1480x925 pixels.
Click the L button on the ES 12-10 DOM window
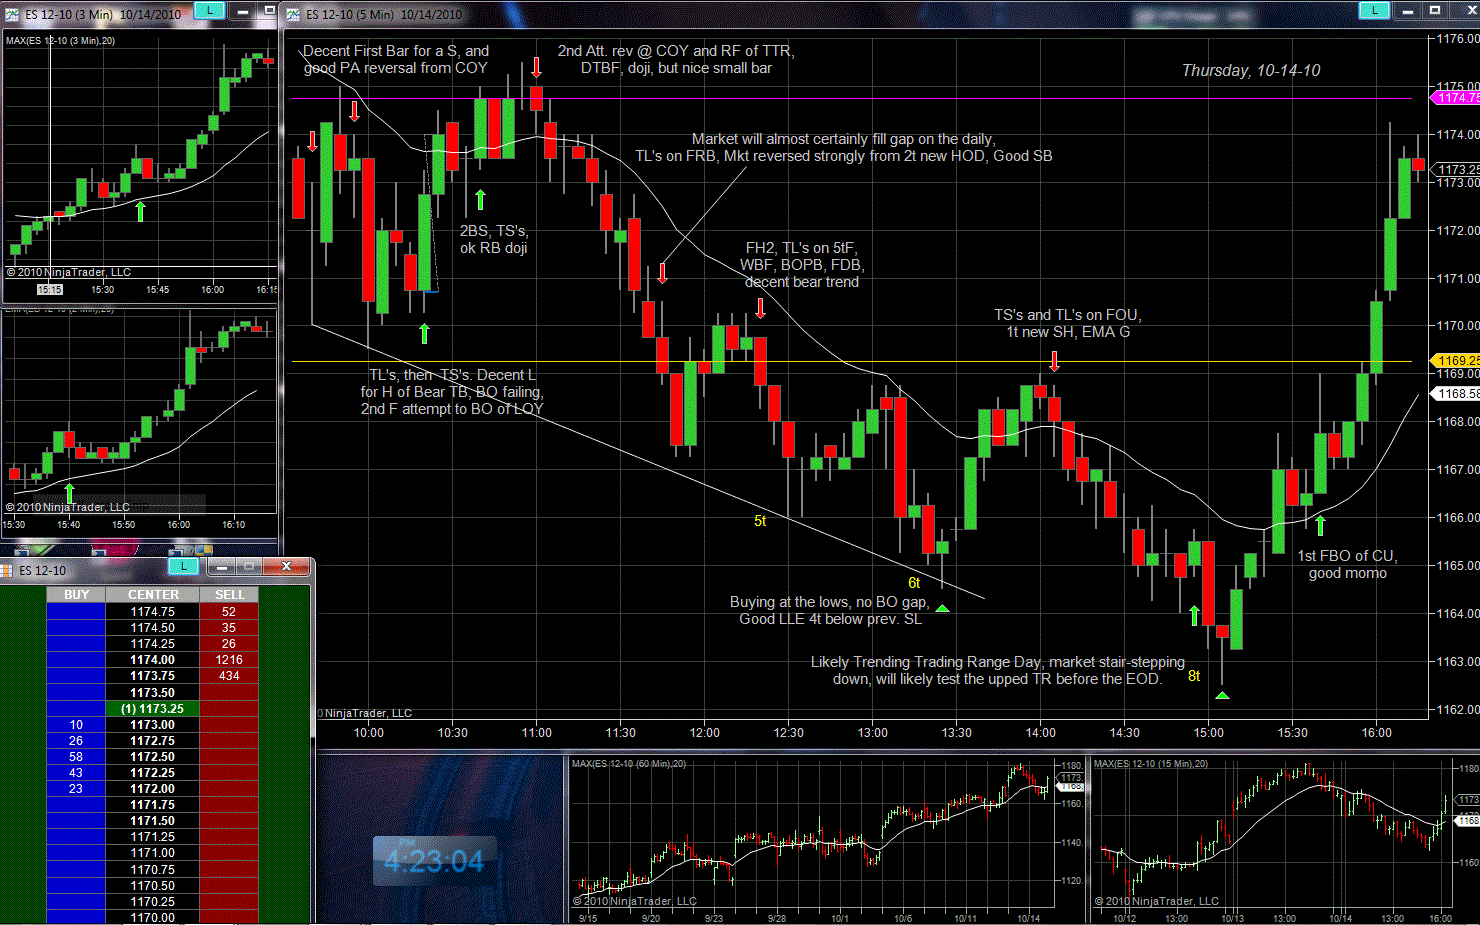click(x=184, y=567)
